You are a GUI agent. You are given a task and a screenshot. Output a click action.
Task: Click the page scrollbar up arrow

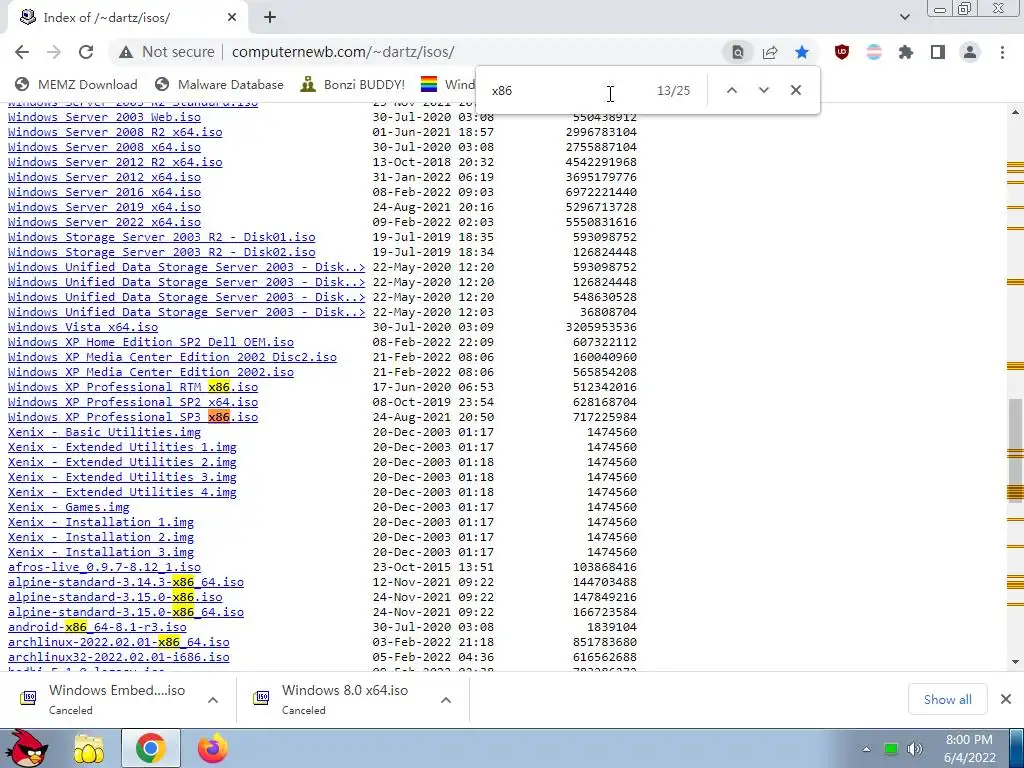coord(1015,112)
